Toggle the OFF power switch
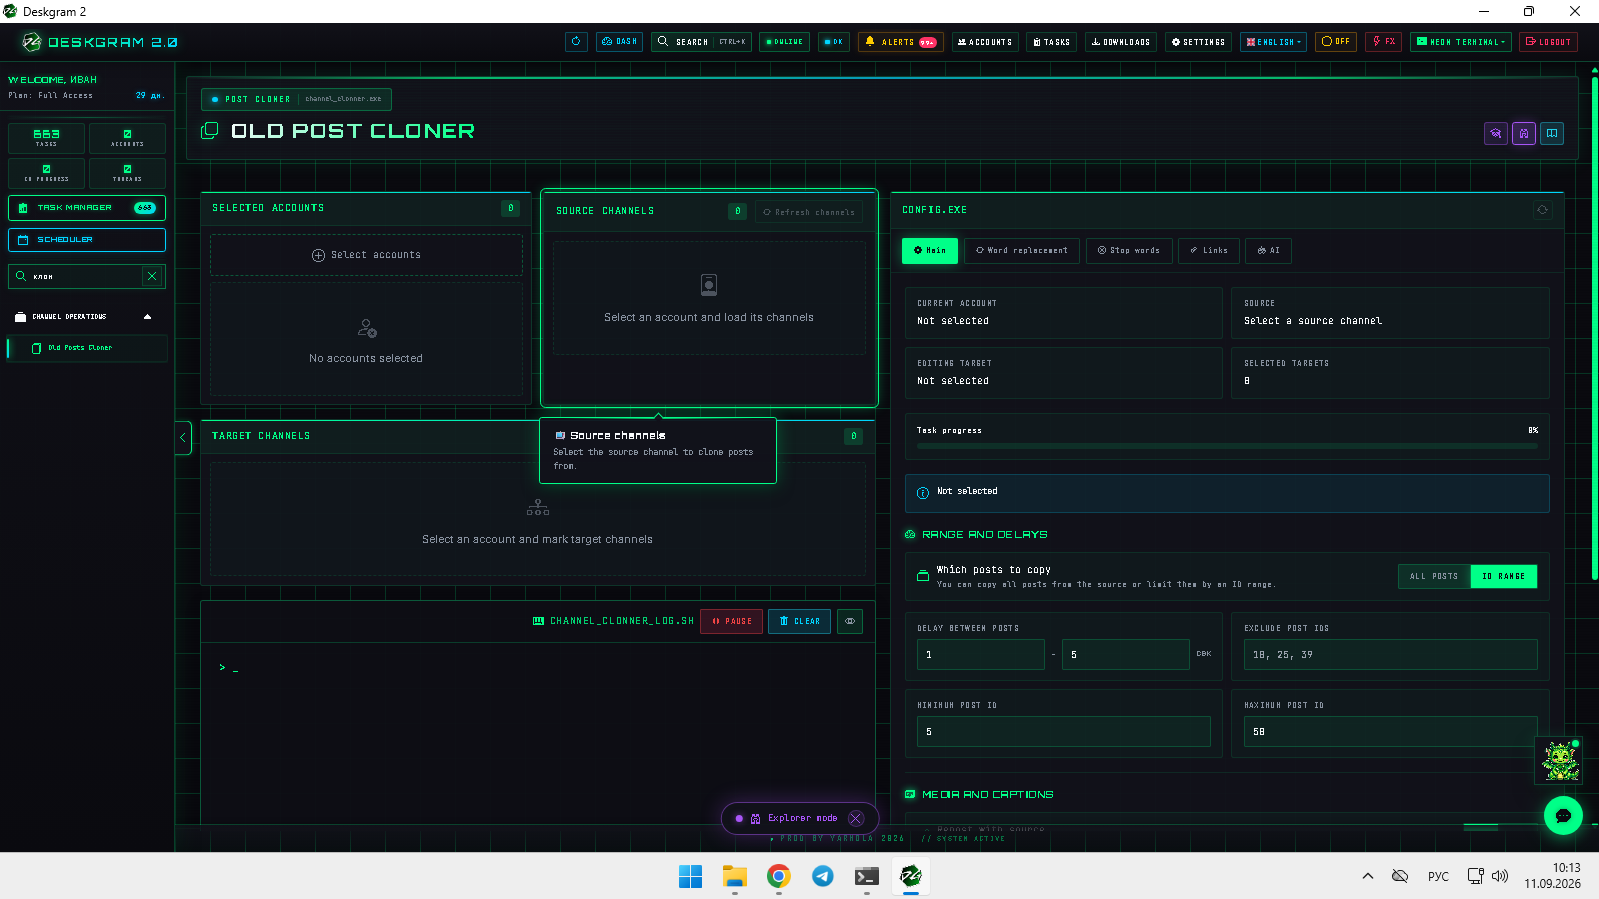The height and width of the screenshot is (899, 1599). pos(1336,42)
